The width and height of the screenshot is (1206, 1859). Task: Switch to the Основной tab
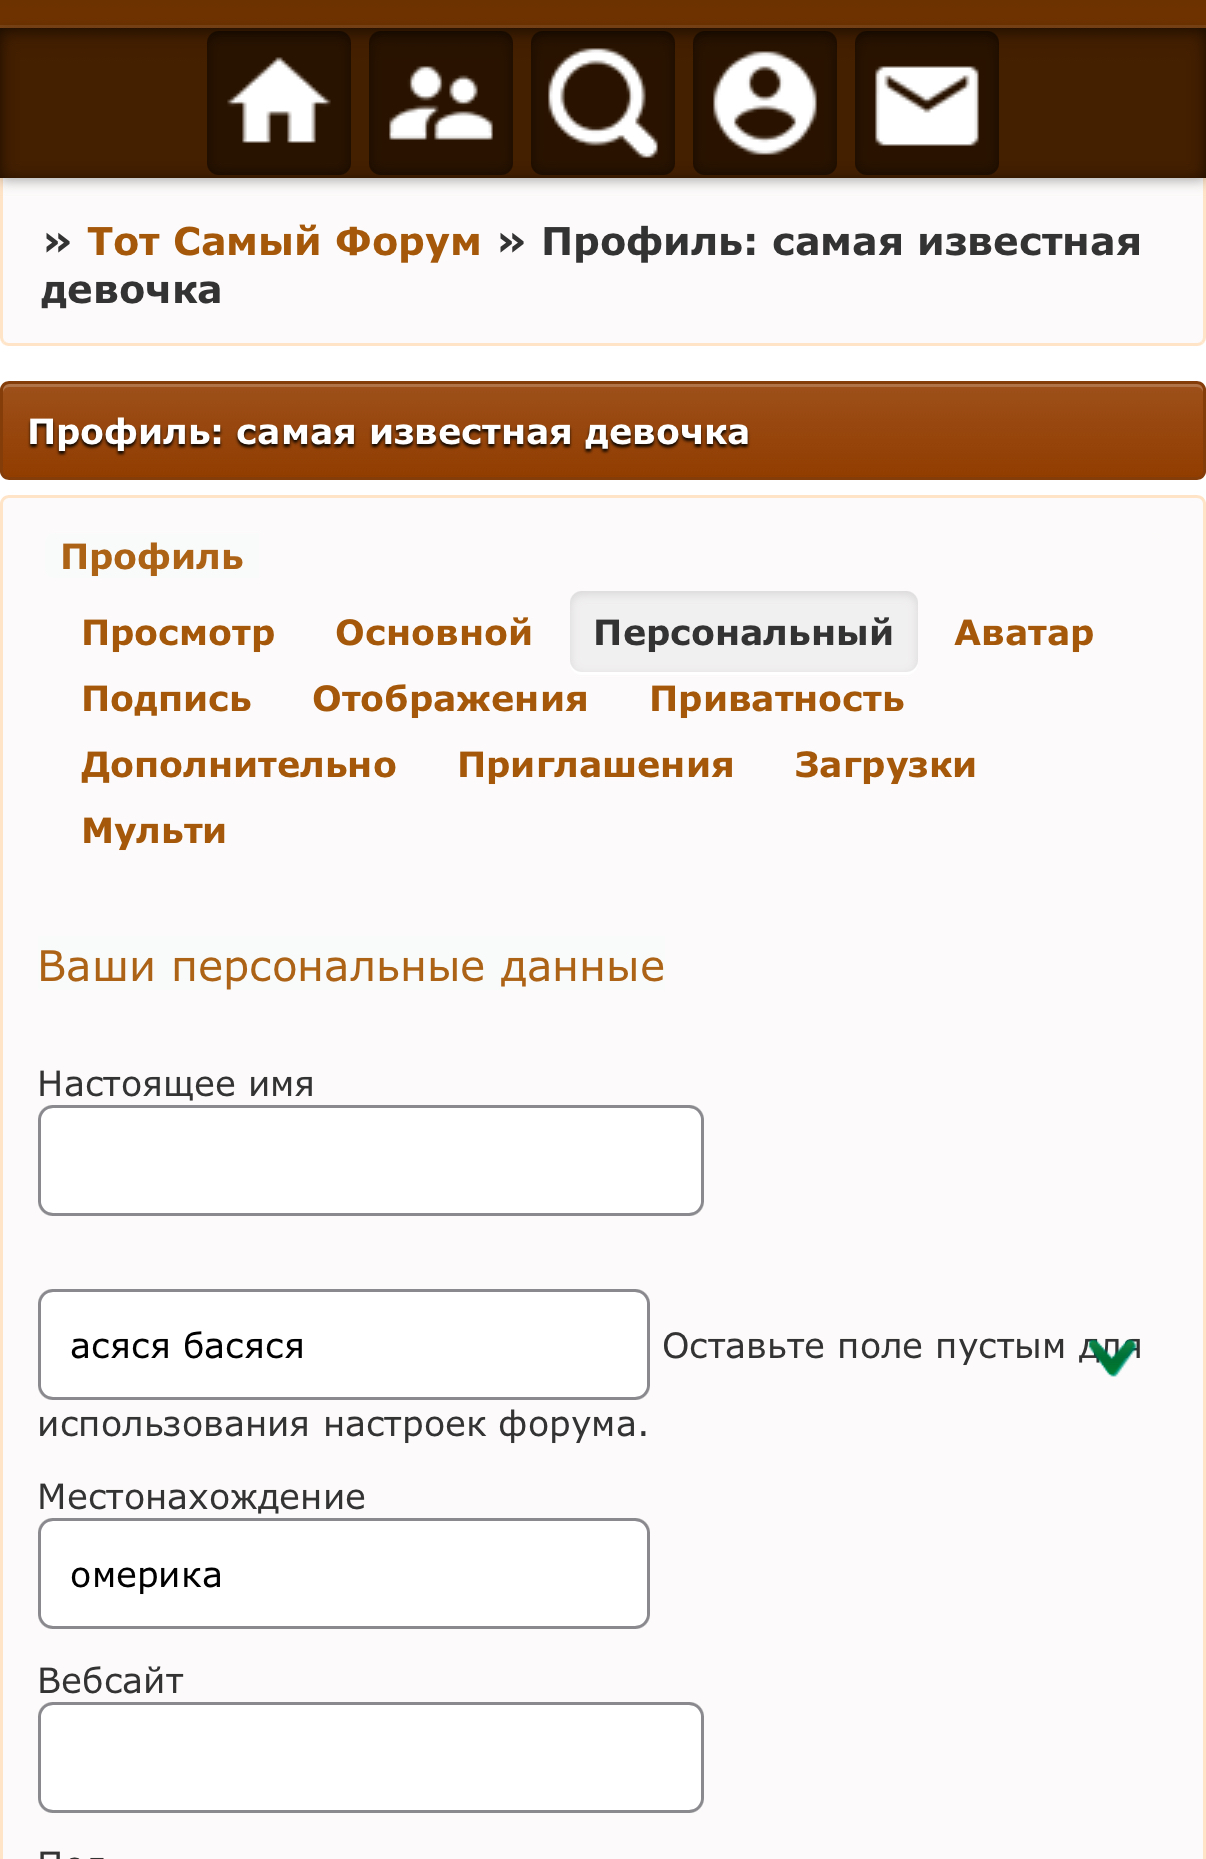(x=433, y=632)
